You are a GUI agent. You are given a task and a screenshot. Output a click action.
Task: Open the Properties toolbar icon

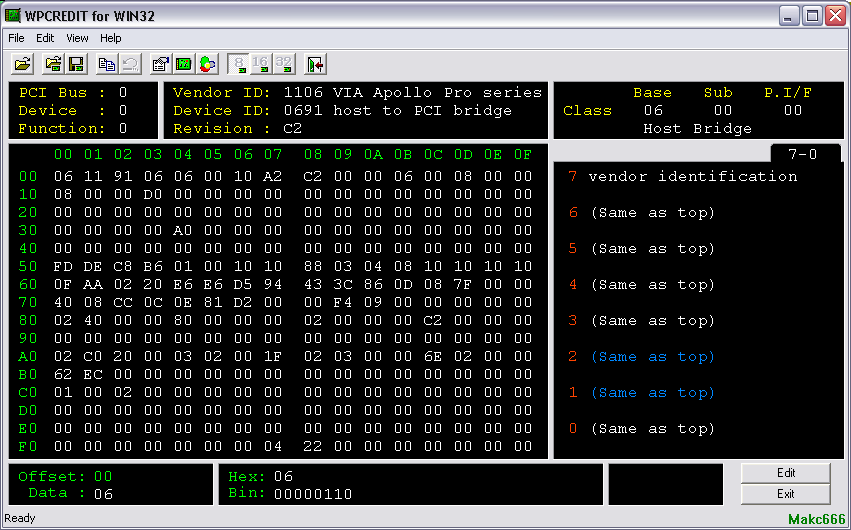click(x=160, y=64)
